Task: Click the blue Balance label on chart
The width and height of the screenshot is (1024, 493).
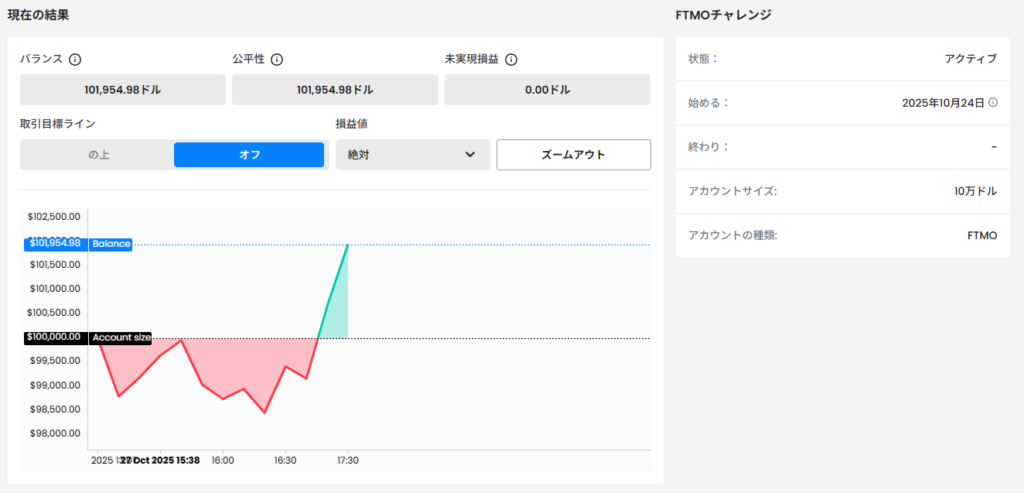Action: [x=111, y=244]
